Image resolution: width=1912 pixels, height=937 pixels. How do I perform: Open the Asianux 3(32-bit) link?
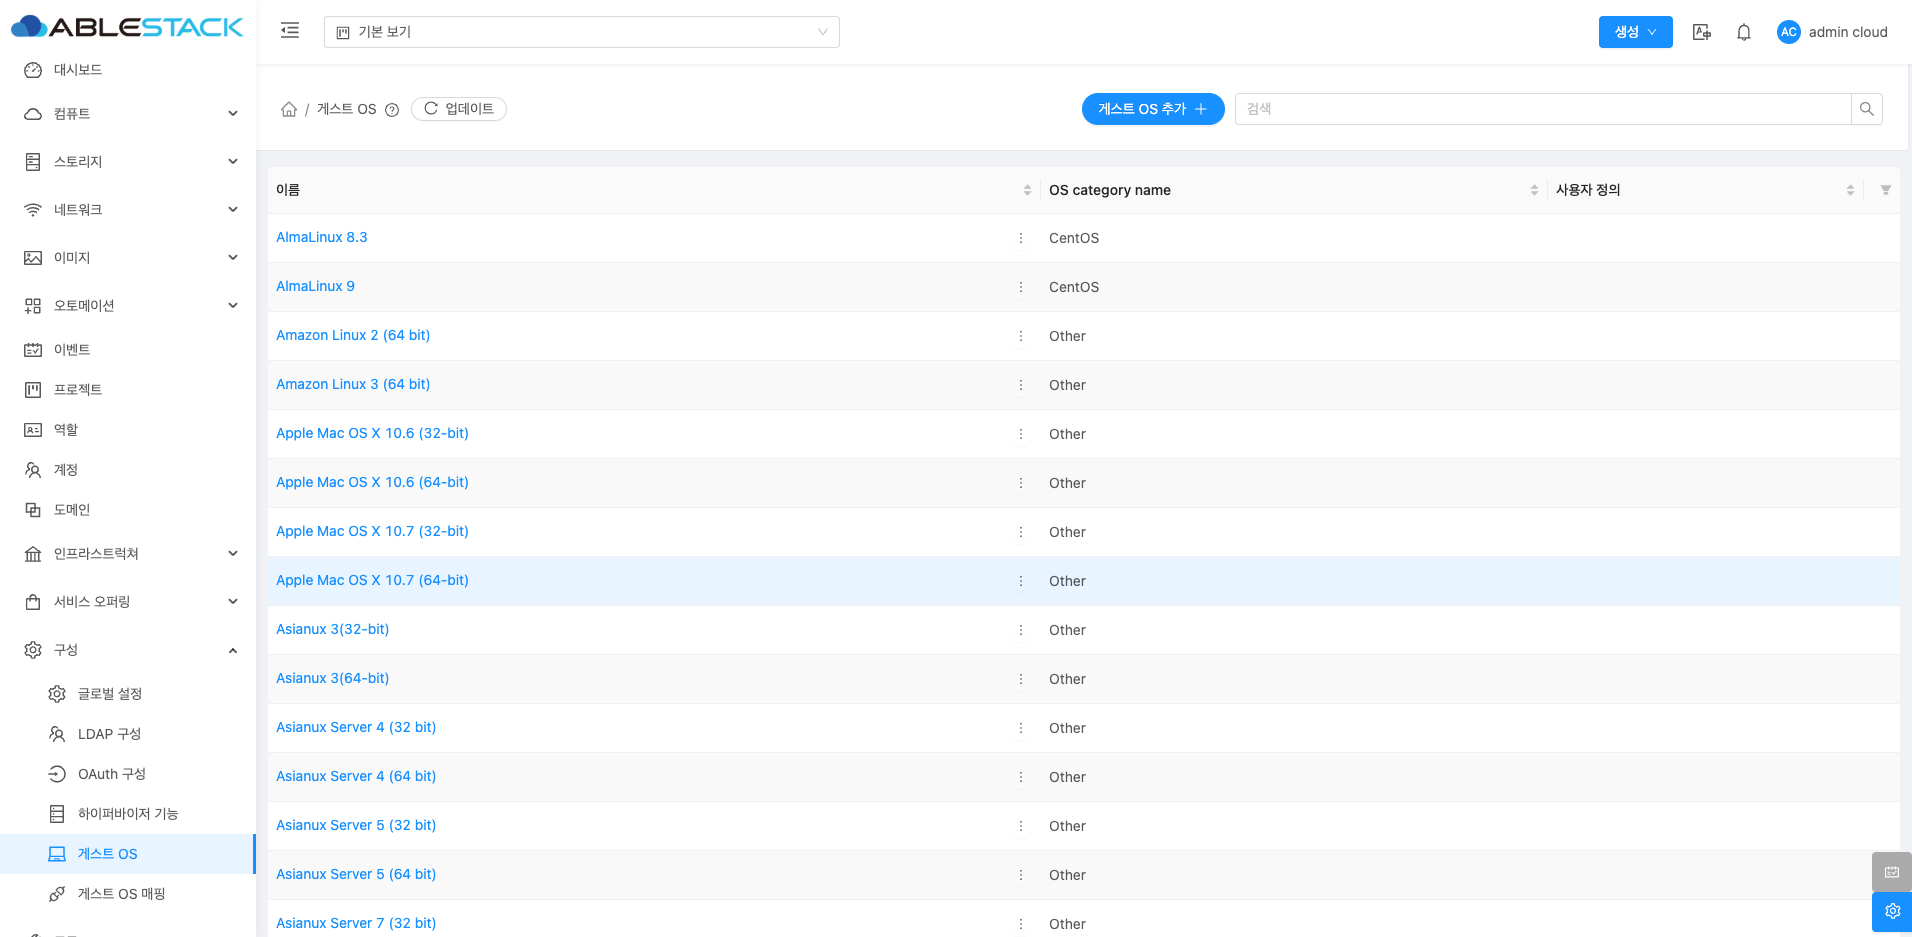click(x=333, y=629)
